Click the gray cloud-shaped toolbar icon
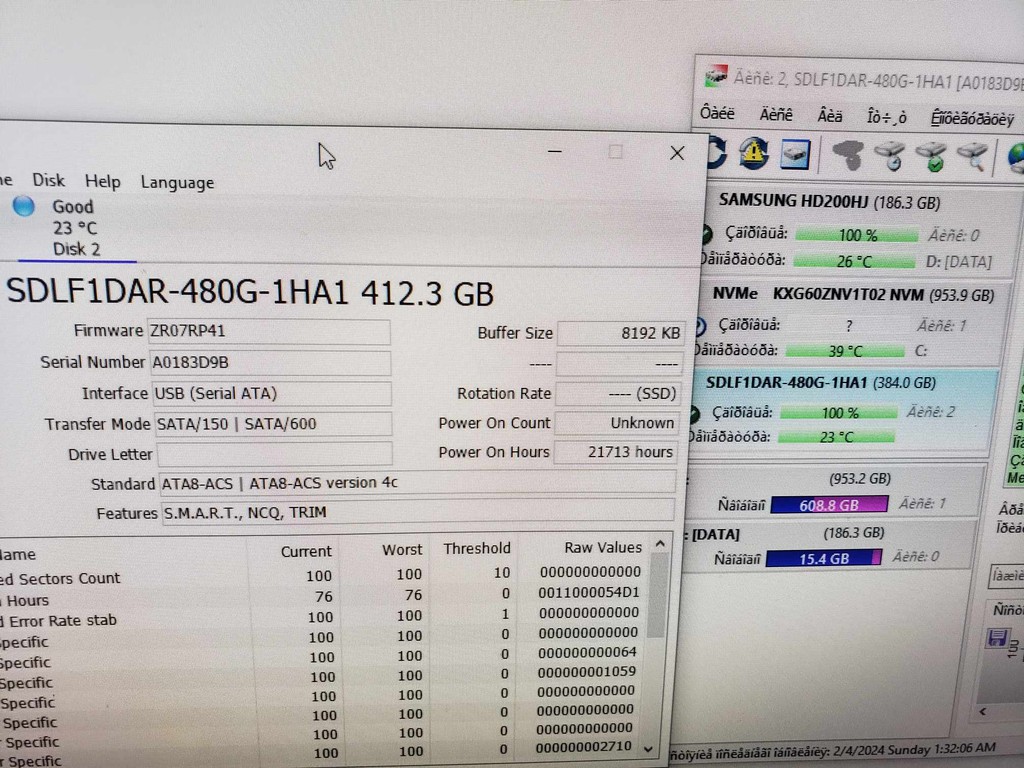The image size is (1024, 768). tap(847, 157)
